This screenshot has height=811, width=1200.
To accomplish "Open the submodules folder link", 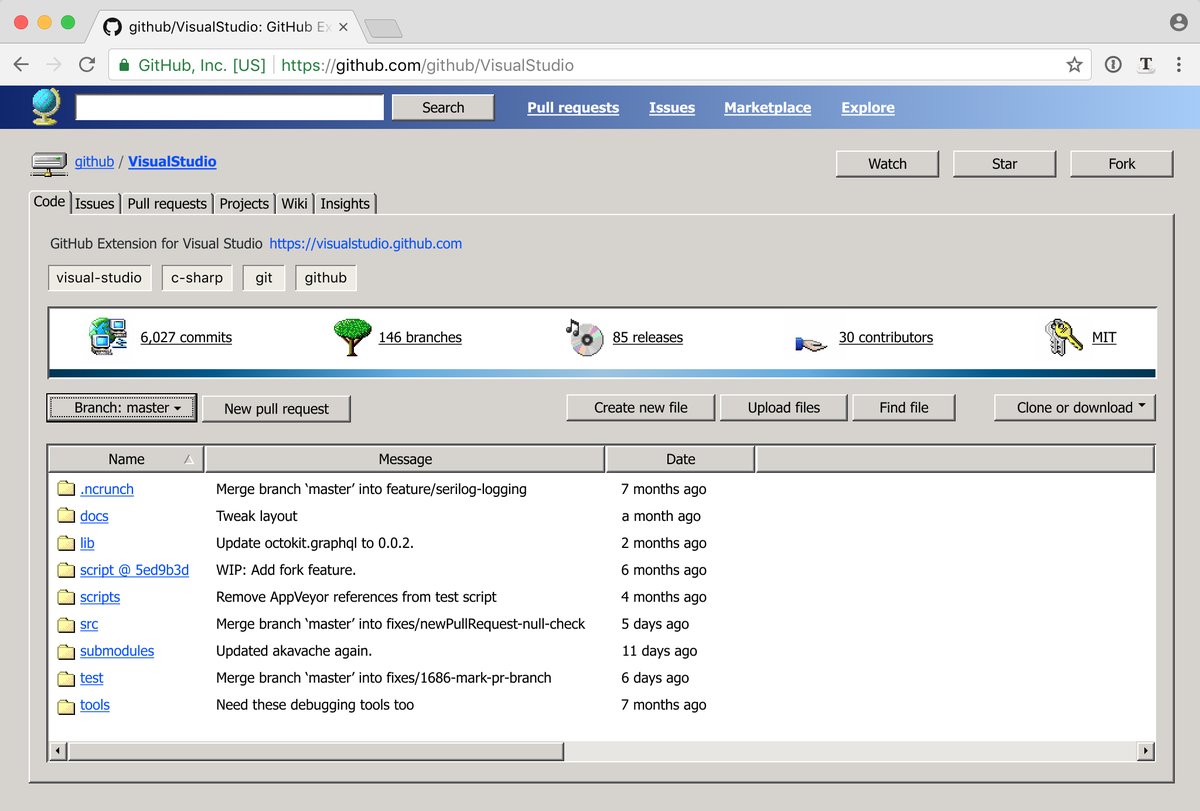I will (117, 651).
